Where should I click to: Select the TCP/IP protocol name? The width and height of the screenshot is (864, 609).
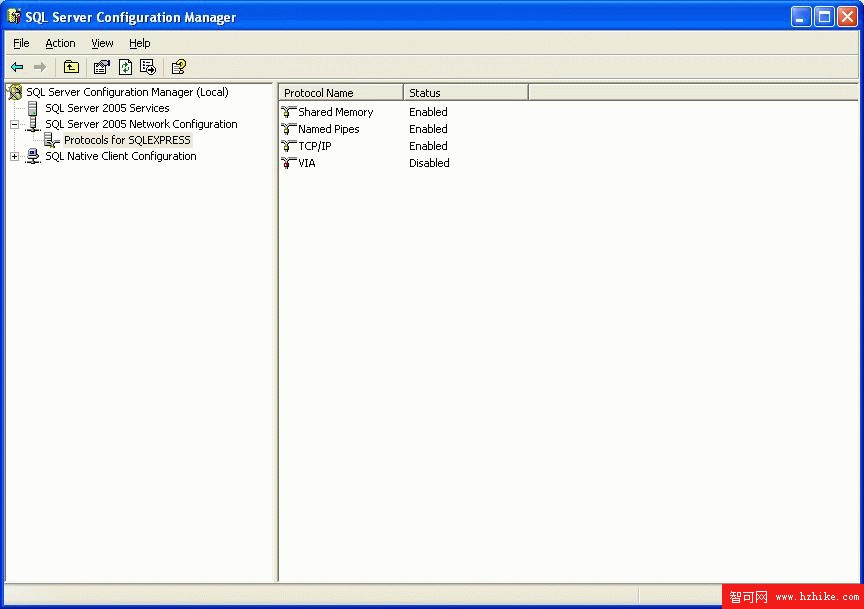(x=315, y=146)
